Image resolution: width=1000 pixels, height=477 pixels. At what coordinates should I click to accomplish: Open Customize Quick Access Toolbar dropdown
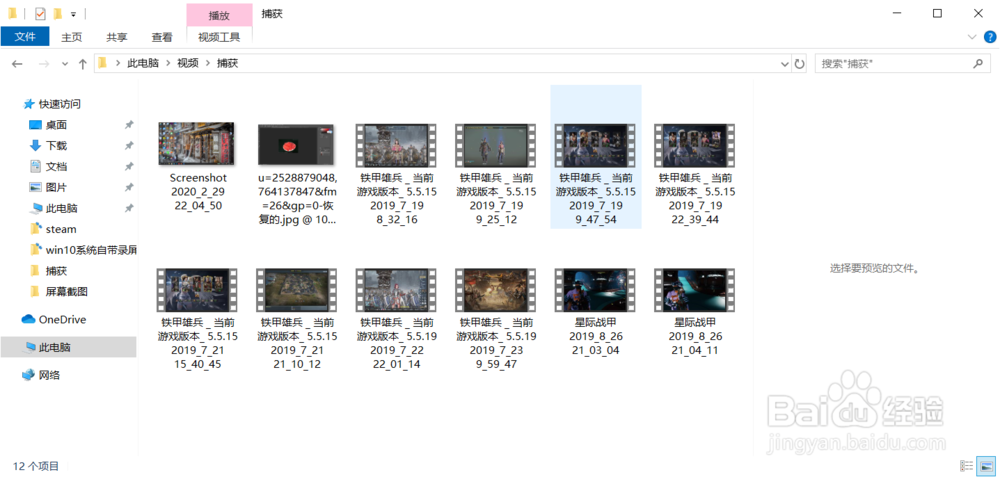point(73,14)
